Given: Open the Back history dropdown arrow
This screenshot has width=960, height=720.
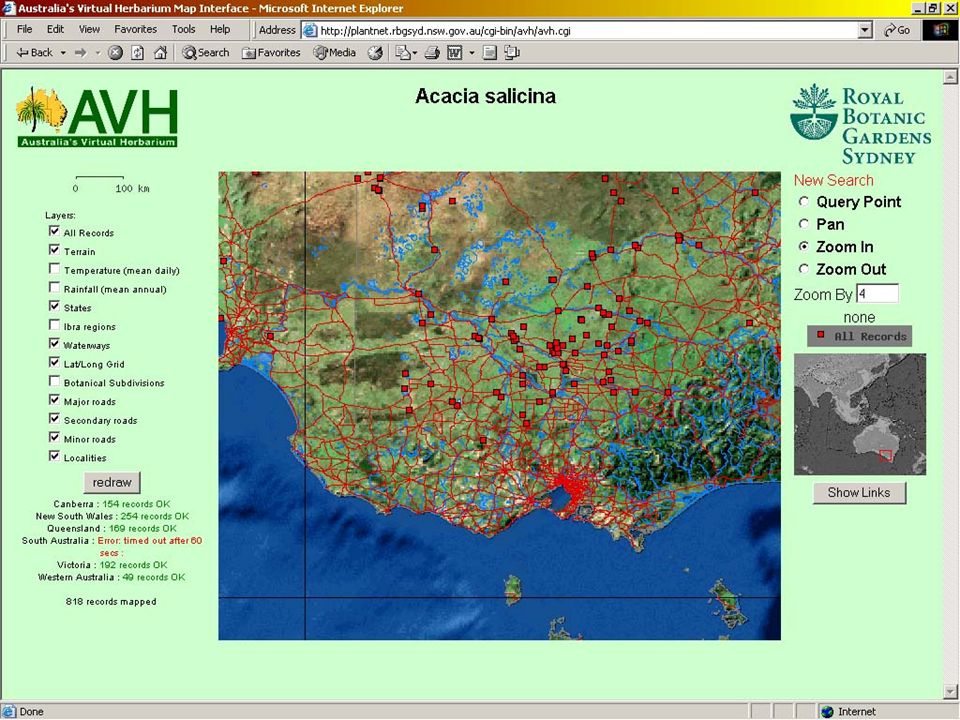Looking at the screenshot, I should coord(62,53).
